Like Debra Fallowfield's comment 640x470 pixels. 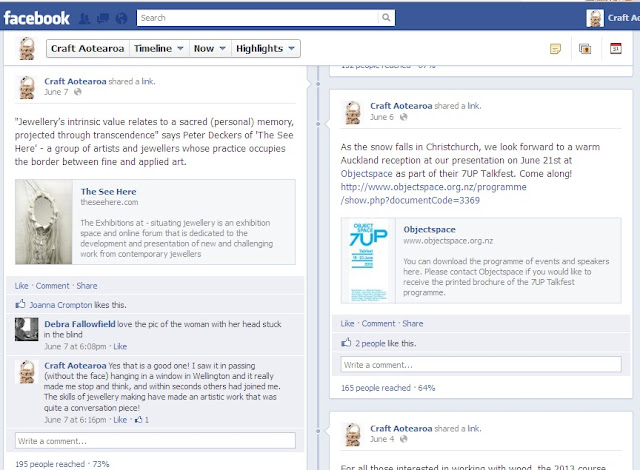pyautogui.click(x=120, y=346)
